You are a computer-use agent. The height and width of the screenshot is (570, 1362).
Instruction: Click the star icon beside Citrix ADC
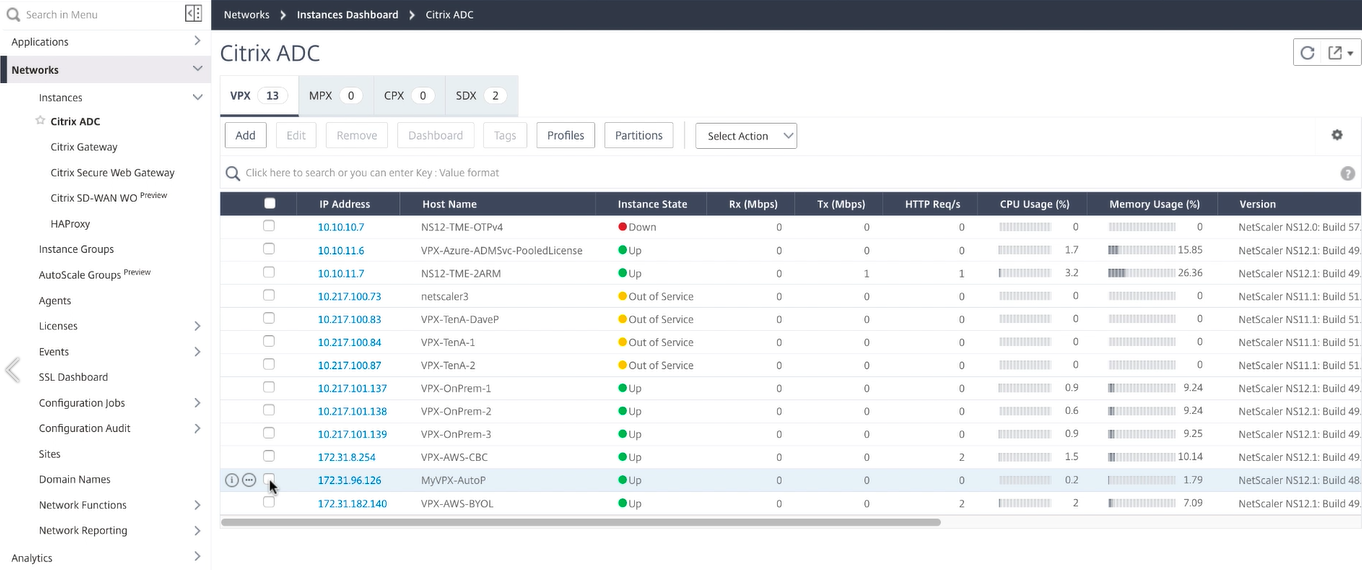coord(40,121)
